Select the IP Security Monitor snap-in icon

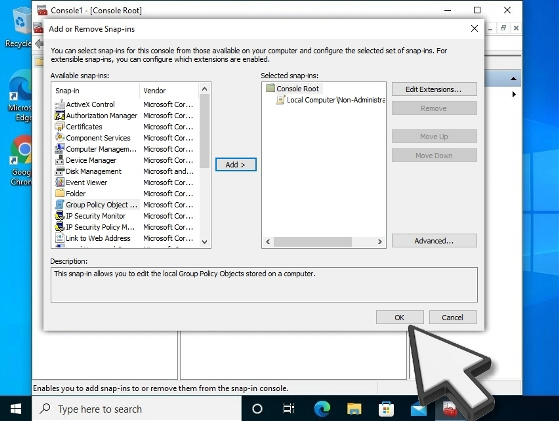coord(60,216)
